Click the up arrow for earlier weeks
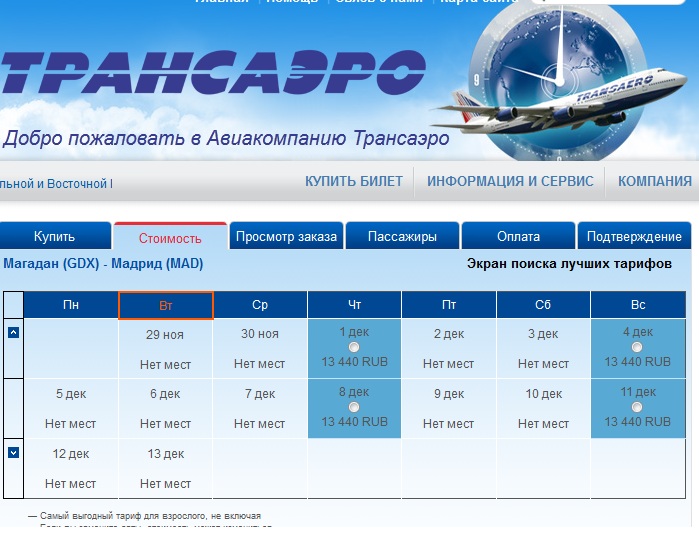Screen dimensions: 699x540 click(13, 332)
